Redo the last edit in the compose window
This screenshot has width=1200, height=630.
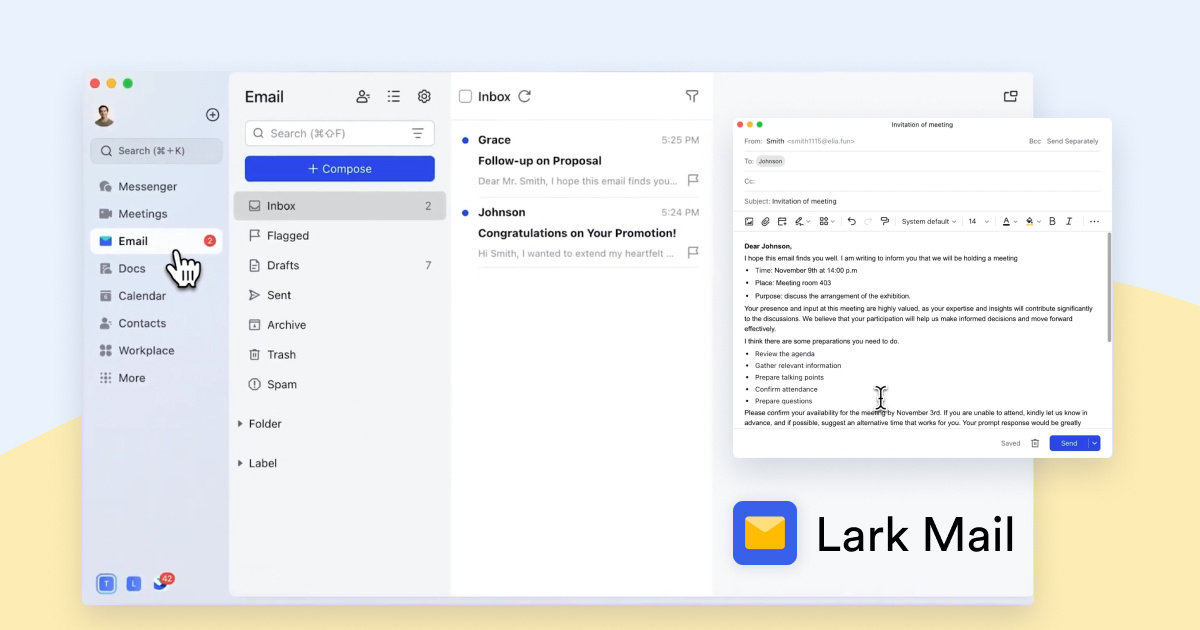(866, 221)
